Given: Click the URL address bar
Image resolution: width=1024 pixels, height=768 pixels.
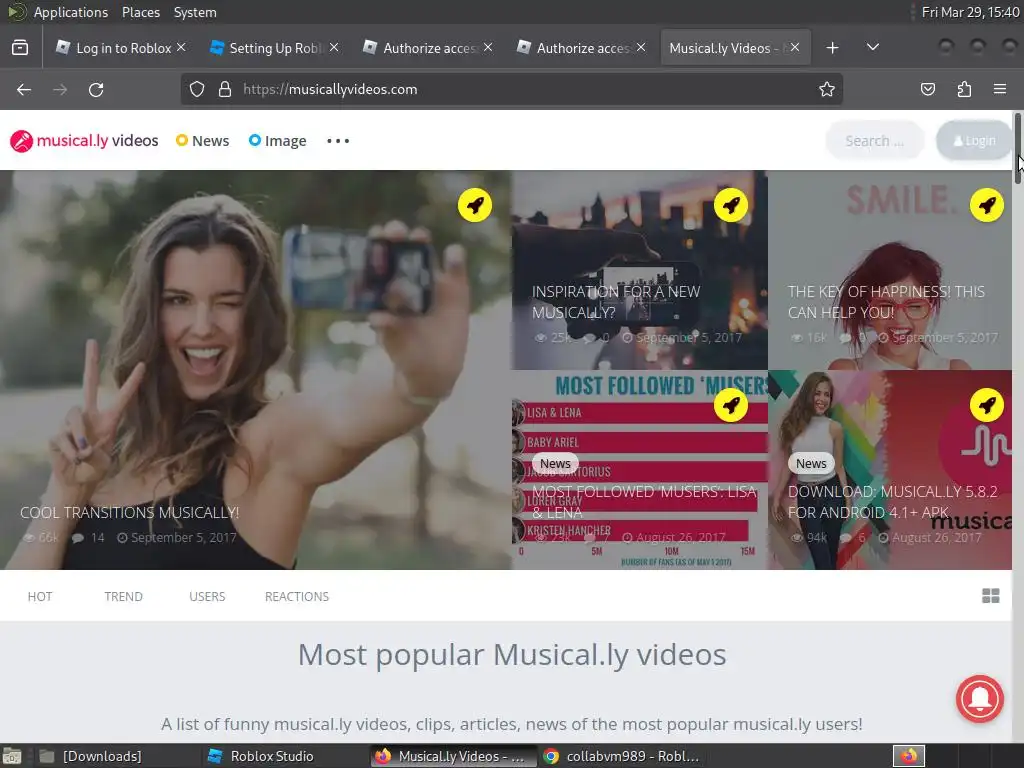Looking at the screenshot, I should point(511,89).
